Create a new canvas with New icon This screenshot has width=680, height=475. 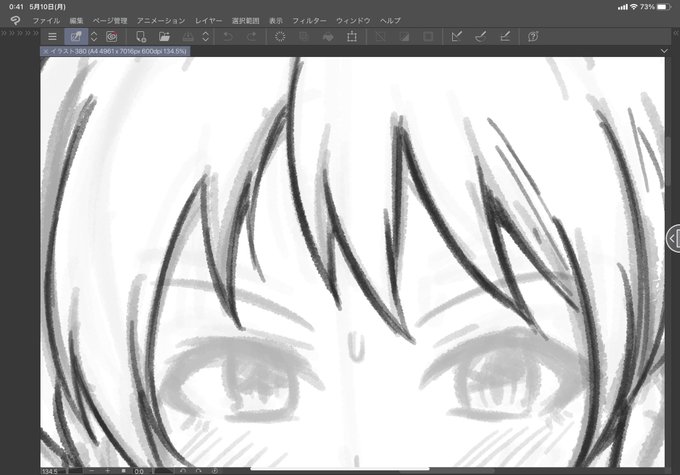[141, 37]
